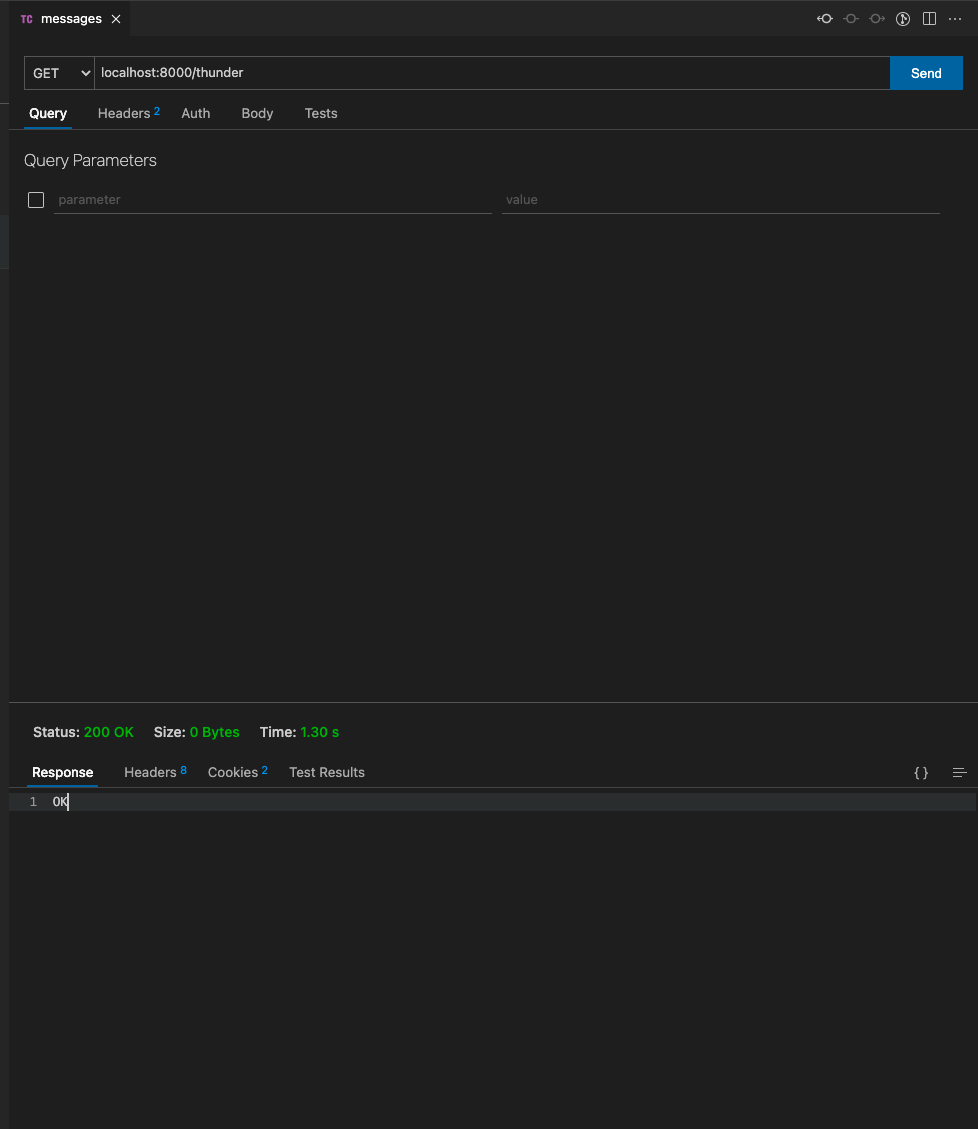
Task: Select the Query tab
Action: click(48, 114)
